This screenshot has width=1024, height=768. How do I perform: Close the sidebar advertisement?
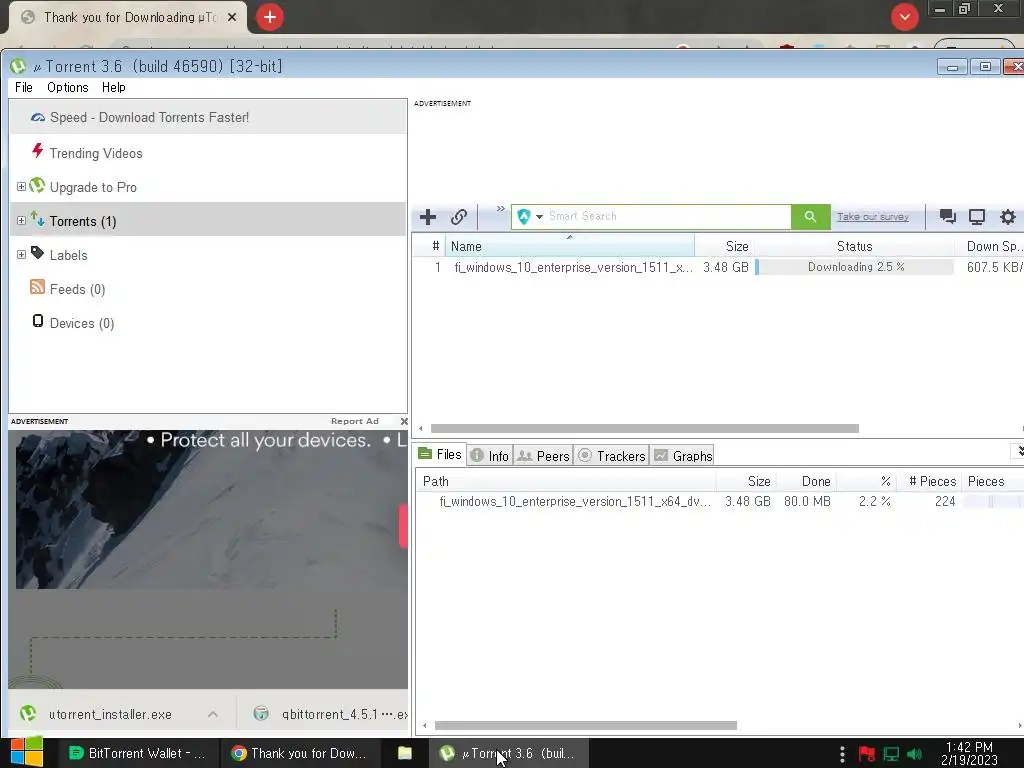click(404, 421)
